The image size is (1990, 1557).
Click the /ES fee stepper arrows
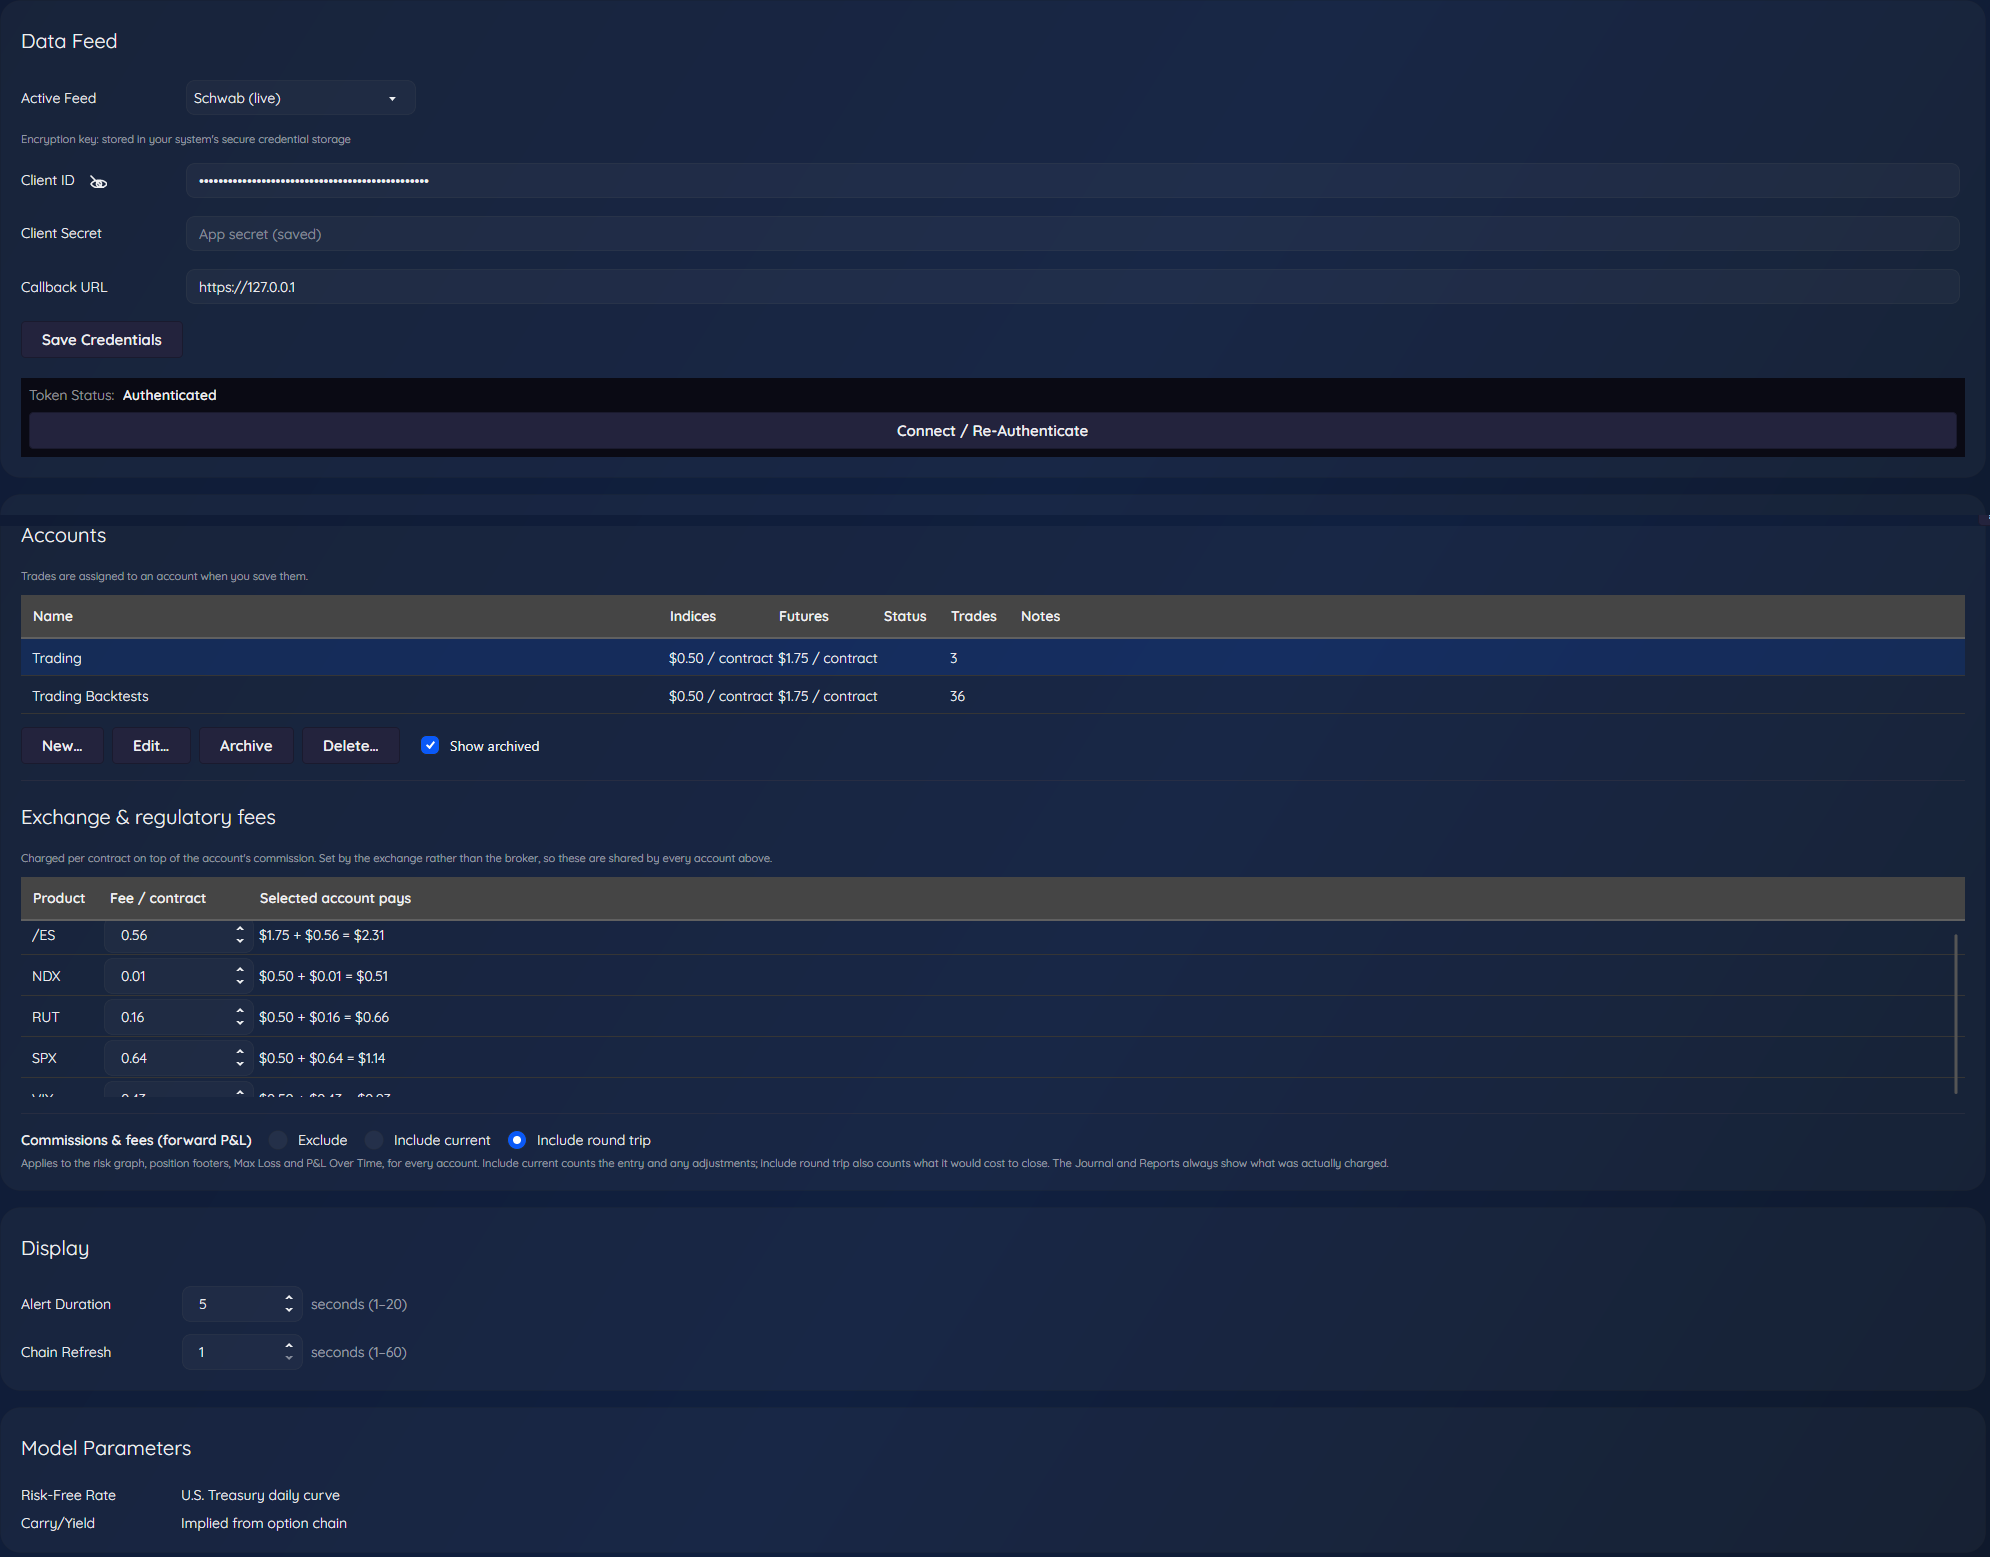click(240, 935)
